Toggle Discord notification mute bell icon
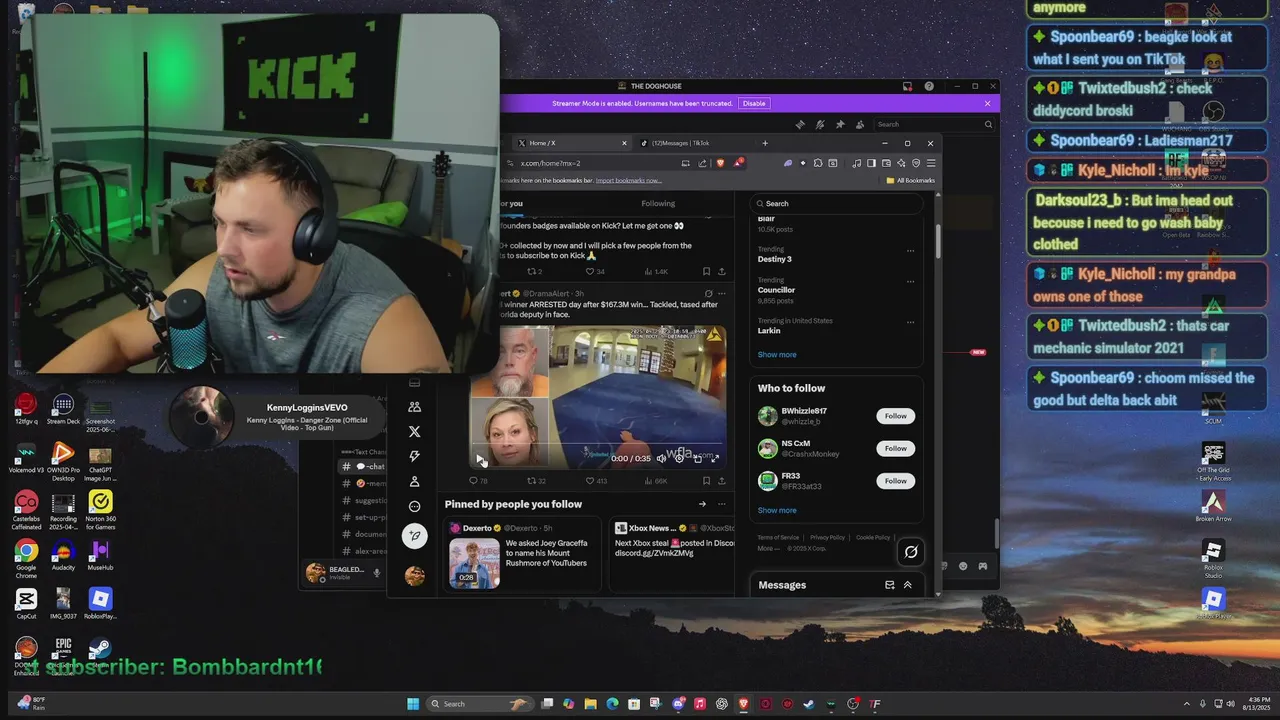 pos(820,125)
